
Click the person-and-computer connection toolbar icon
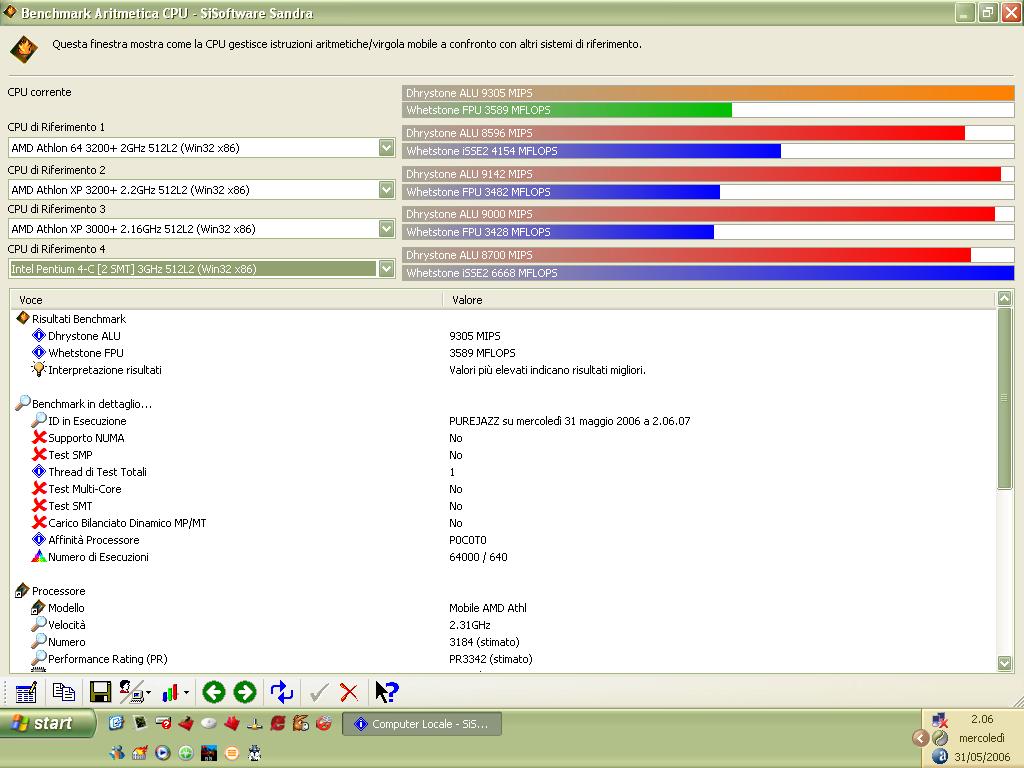(x=132, y=692)
